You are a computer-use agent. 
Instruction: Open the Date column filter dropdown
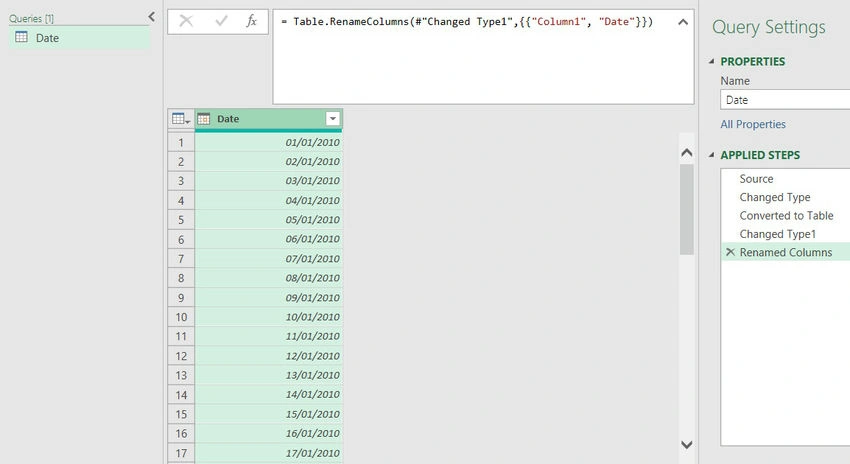pyautogui.click(x=333, y=119)
